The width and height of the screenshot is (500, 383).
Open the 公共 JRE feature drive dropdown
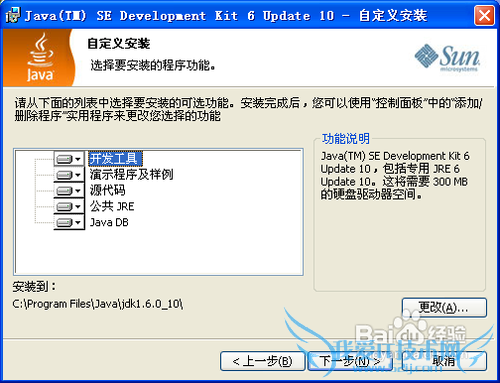coord(69,207)
